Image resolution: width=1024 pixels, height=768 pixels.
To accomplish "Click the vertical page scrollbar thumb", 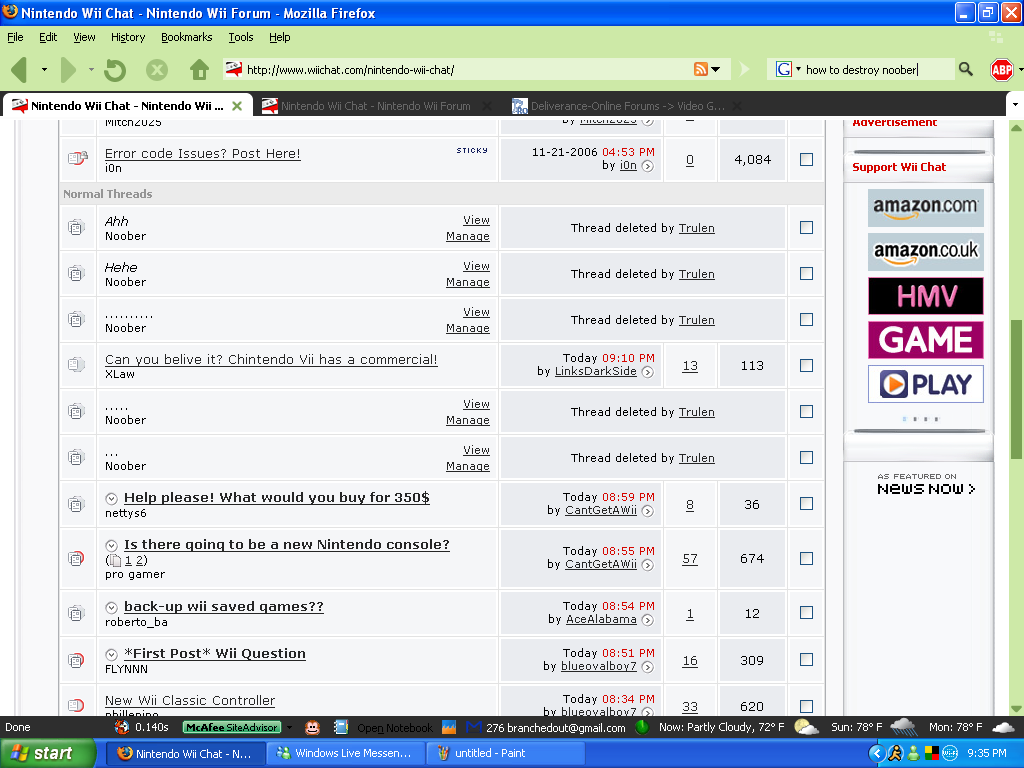I will (1016, 389).
